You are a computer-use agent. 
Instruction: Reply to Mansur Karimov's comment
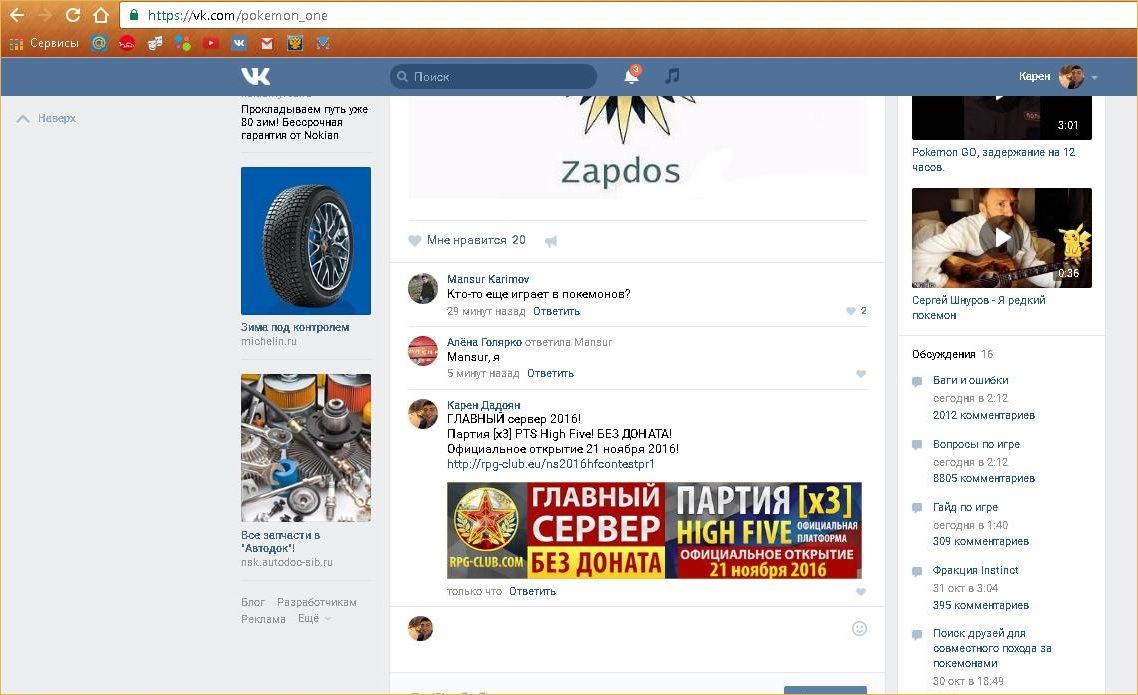point(556,311)
